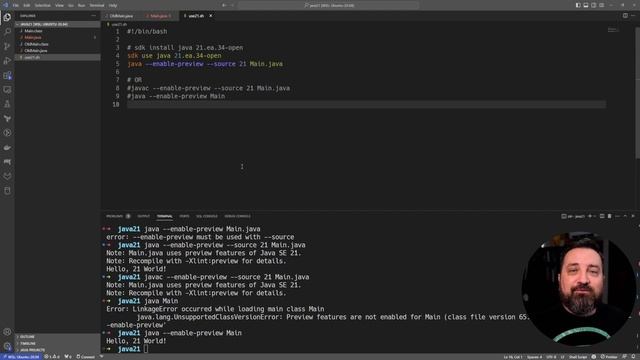Image resolution: width=640 pixels, height=360 pixels.
Task: Open Explorer Views and More Actions ellipsis
Action: point(93,16)
